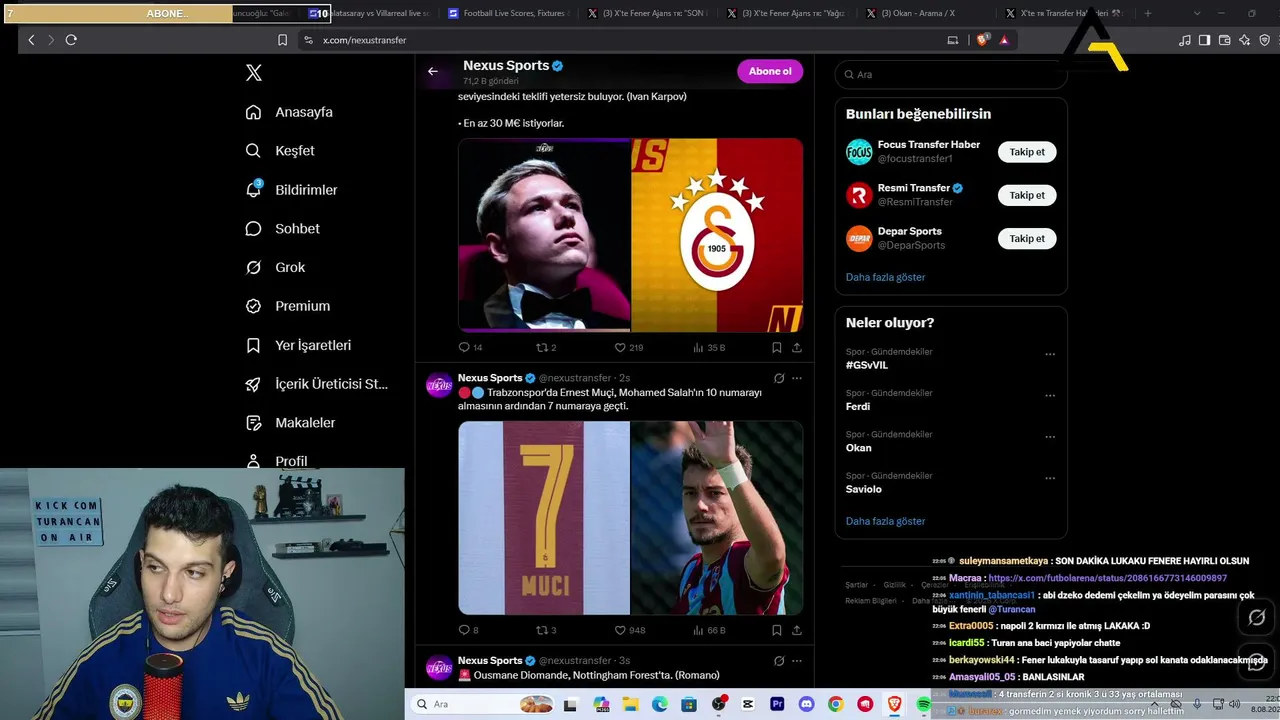
Task: Open the Muçi number 7 post image
Action: [544, 518]
